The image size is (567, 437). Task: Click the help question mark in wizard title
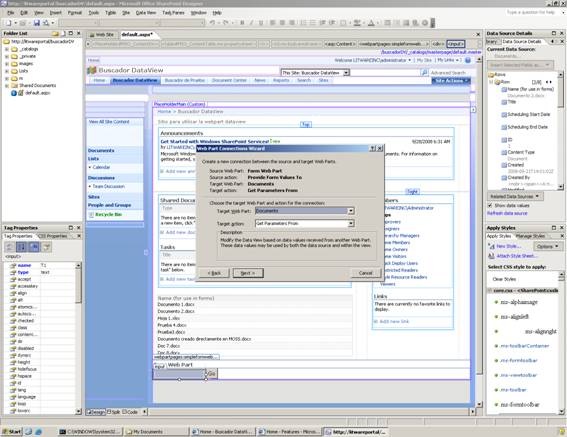pos(372,148)
